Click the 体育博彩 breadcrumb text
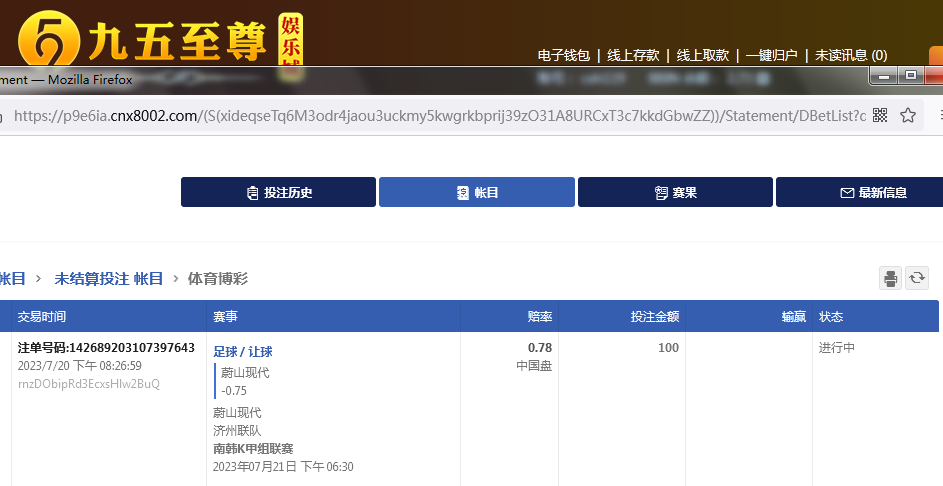Viewport: 943px width, 486px height. point(218,278)
